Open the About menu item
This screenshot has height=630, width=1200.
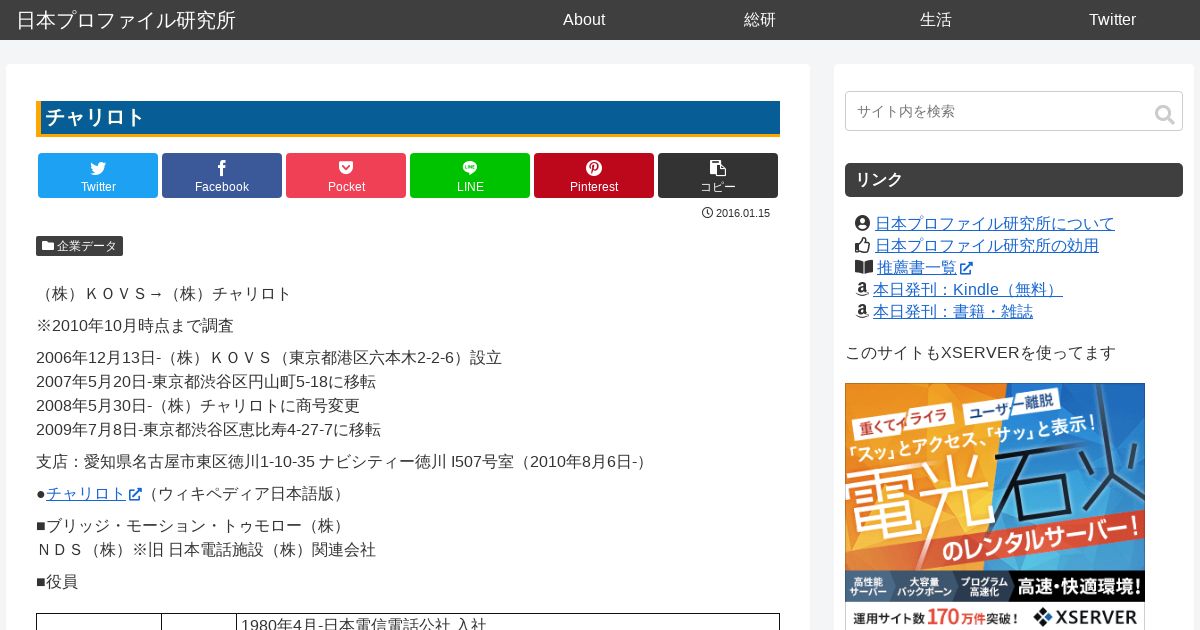click(584, 20)
